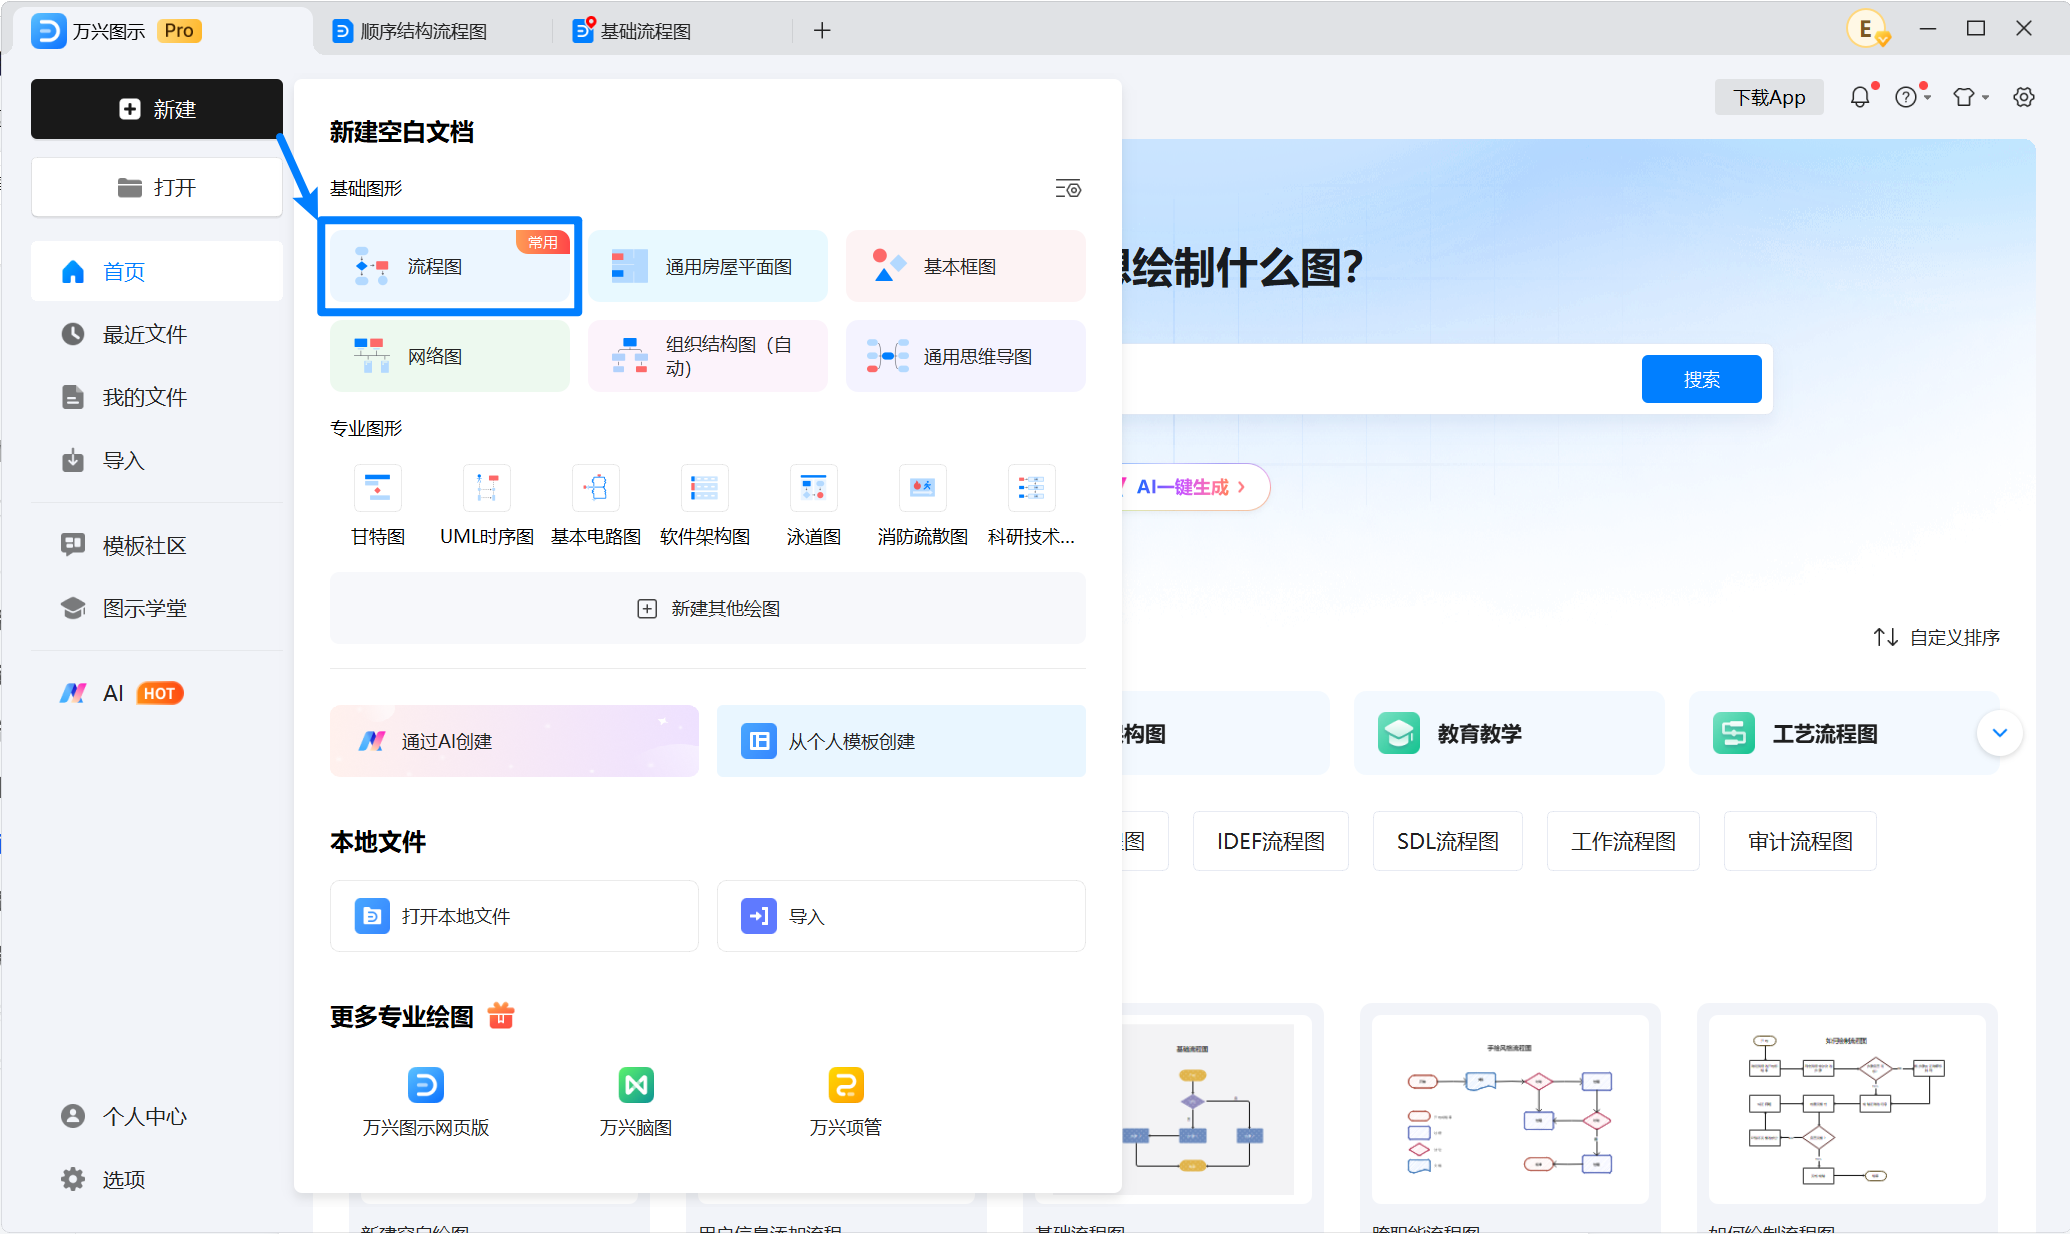The height and width of the screenshot is (1234, 2070).
Task: Pick 组织结构图 (自动) org chart
Action: (x=708, y=356)
